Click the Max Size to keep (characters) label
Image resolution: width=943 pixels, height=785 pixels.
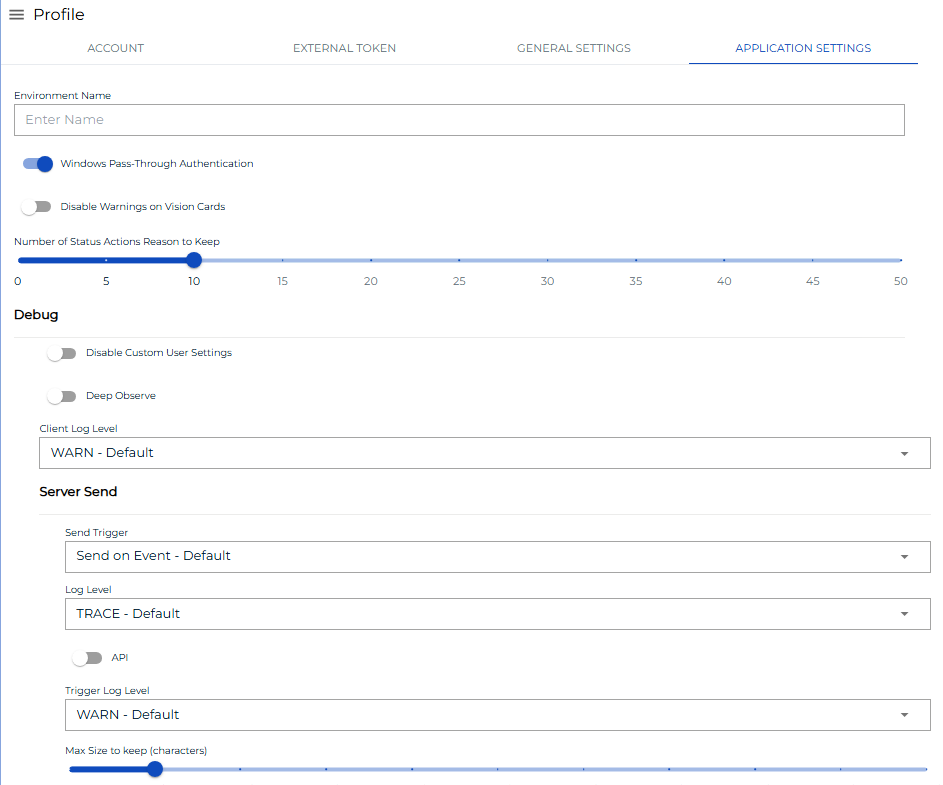pyautogui.click(x=136, y=750)
